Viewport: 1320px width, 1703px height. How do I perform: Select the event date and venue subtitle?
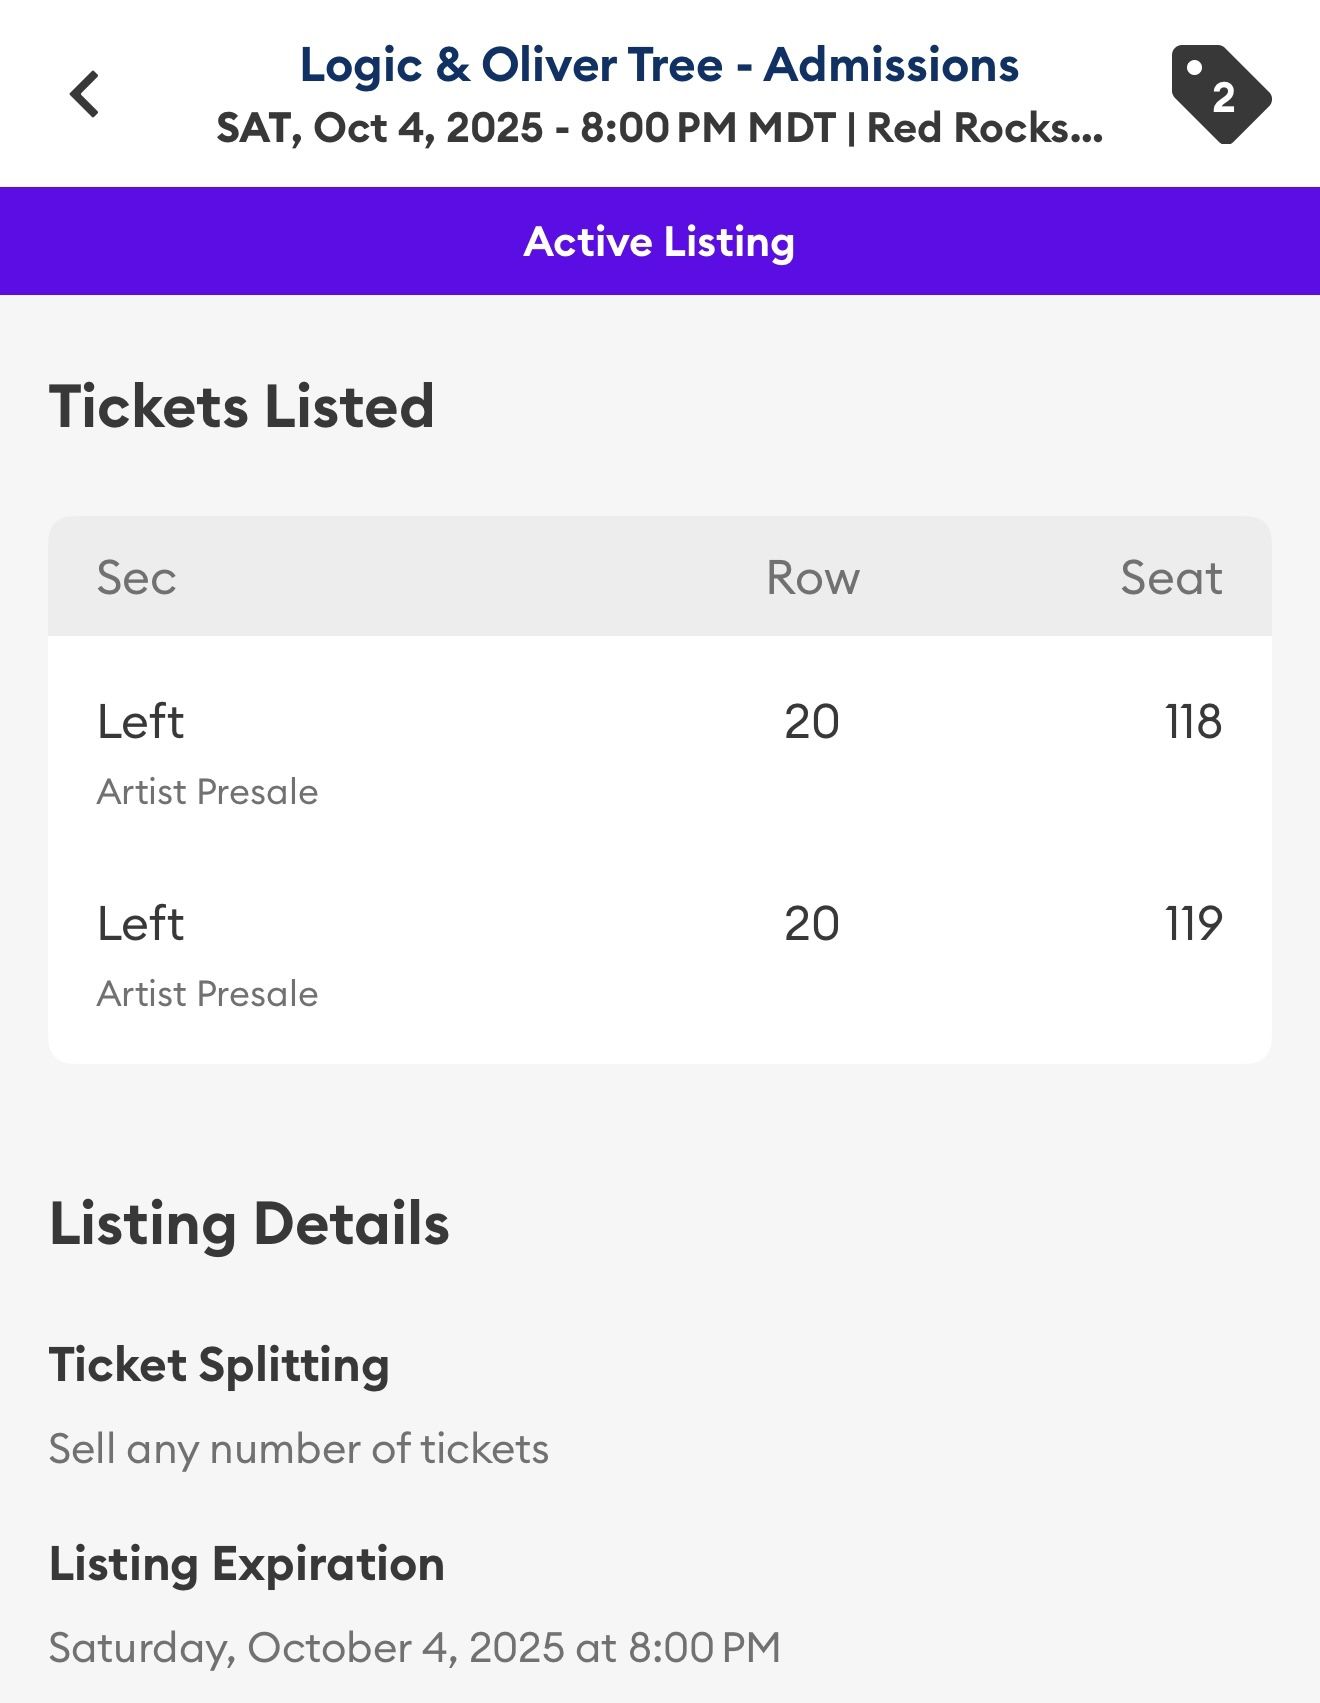point(659,128)
